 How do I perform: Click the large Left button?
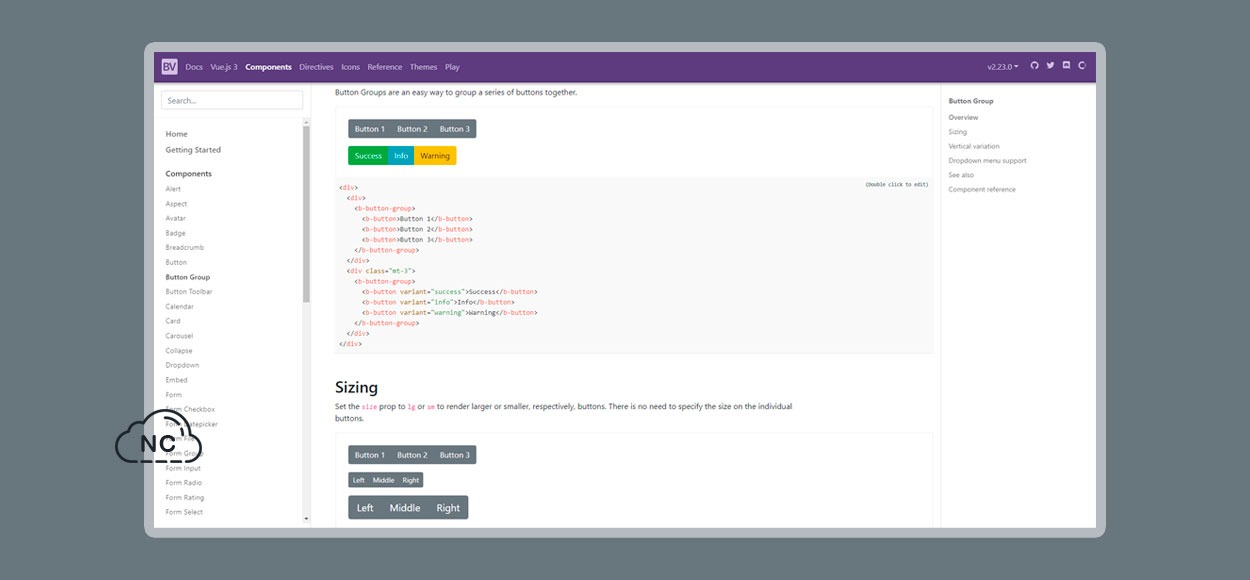coord(365,508)
